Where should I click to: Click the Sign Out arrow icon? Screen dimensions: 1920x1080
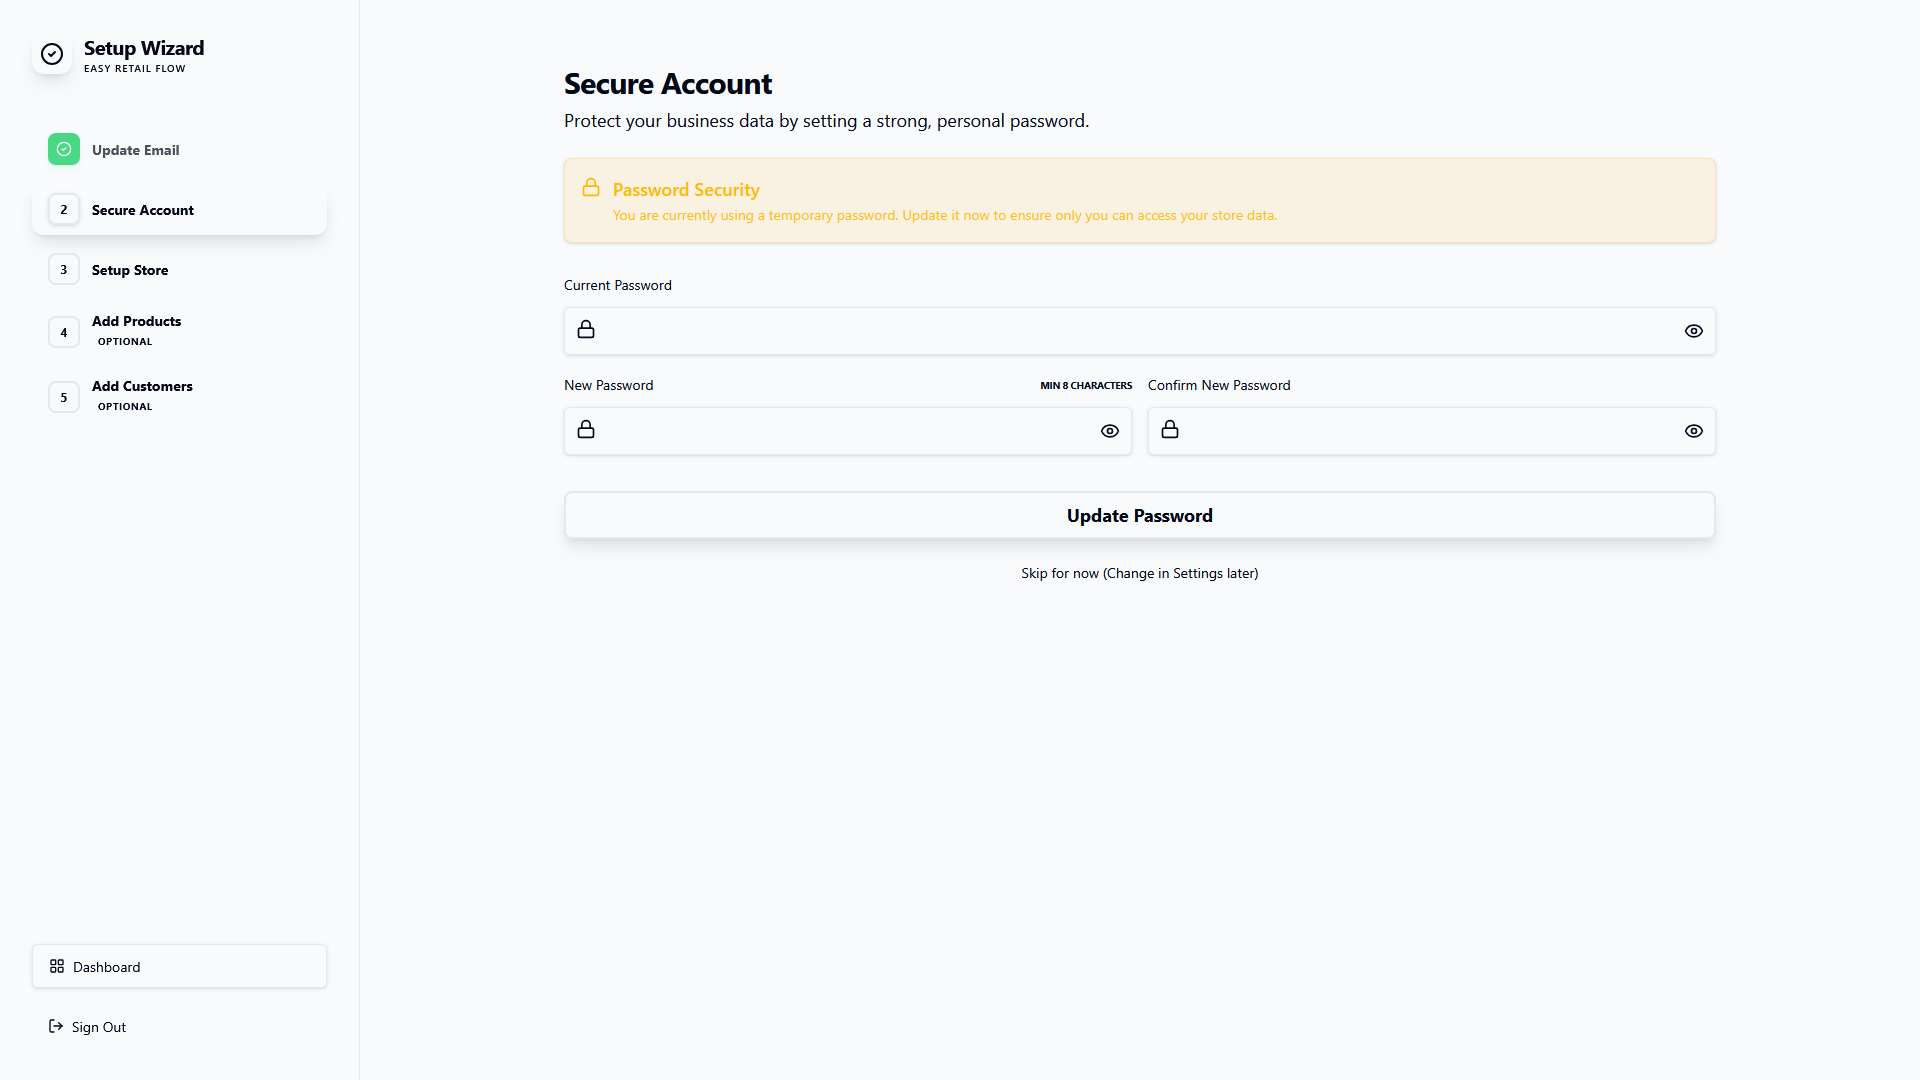pyautogui.click(x=56, y=1026)
